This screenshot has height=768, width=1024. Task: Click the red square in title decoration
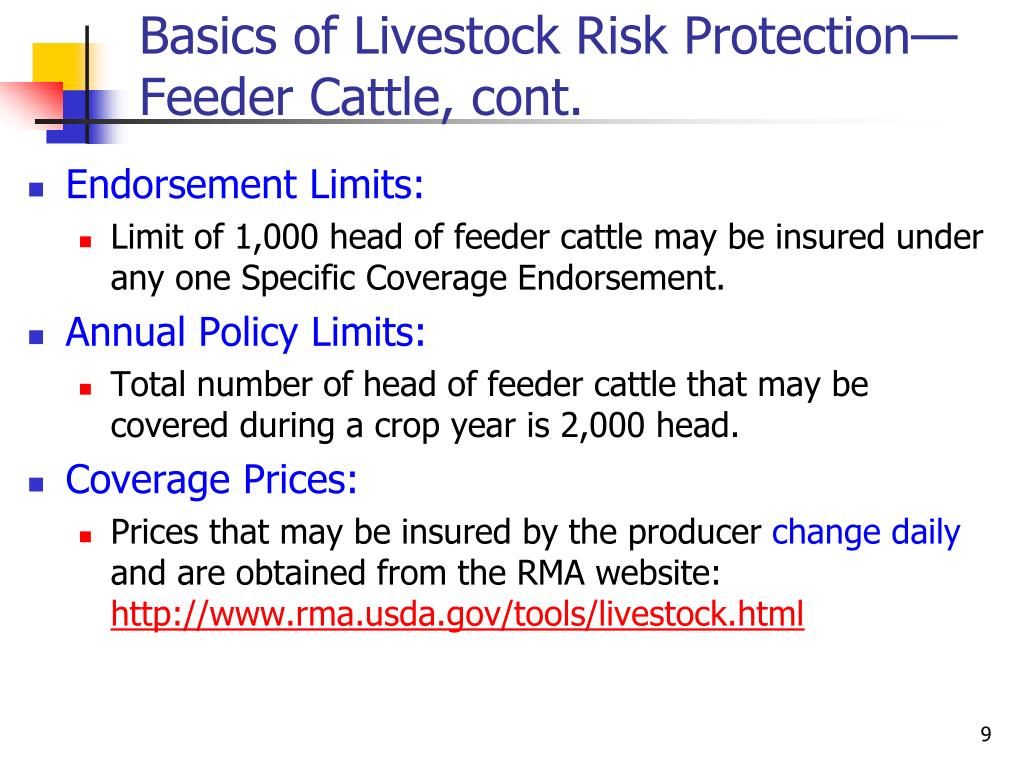click(x=33, y=101)
